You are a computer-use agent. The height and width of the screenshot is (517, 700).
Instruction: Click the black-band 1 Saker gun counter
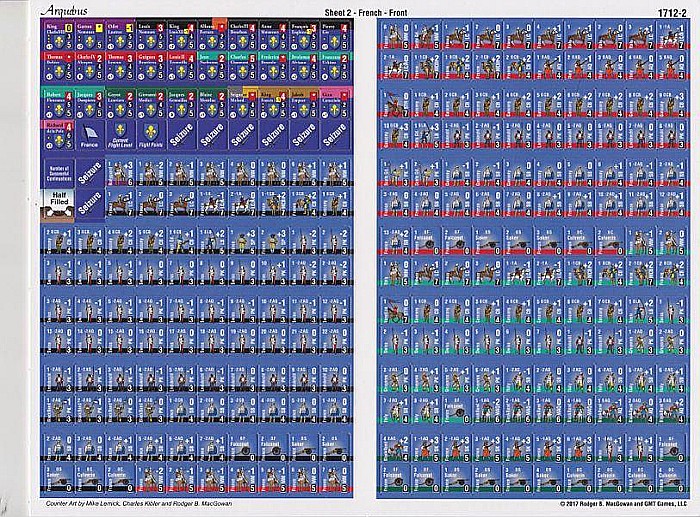(x=304, y=447)
